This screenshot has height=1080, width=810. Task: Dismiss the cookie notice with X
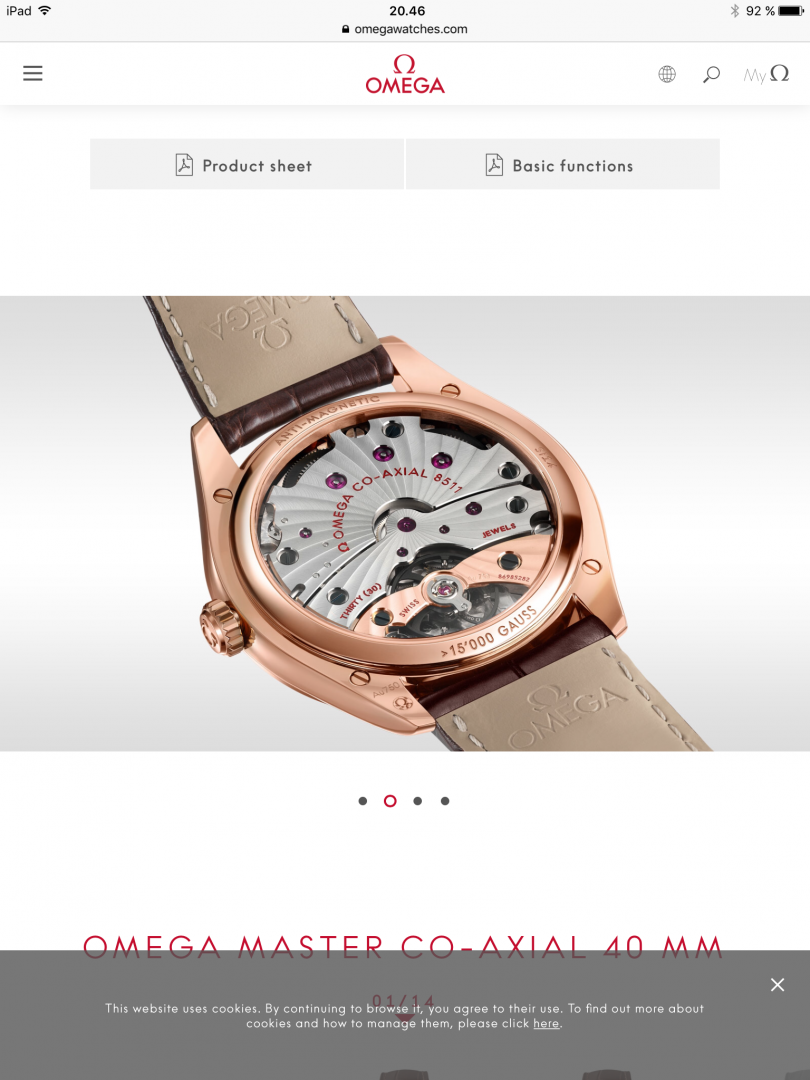pos(778,984)
